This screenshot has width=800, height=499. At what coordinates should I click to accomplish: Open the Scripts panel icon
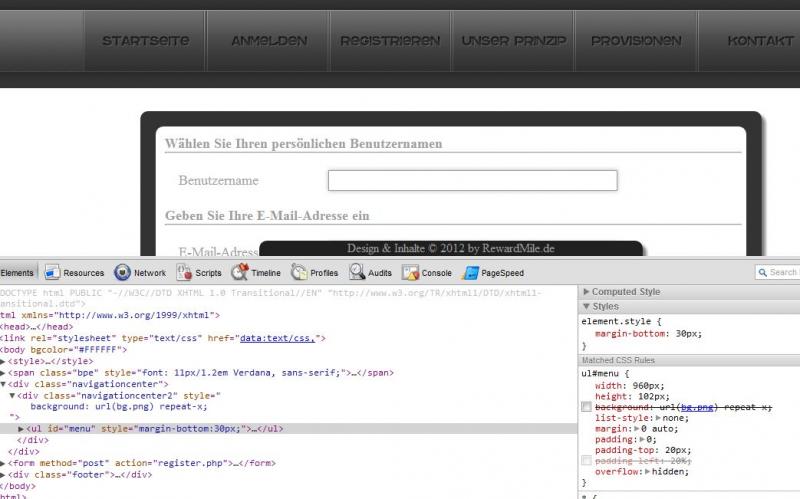184,272
